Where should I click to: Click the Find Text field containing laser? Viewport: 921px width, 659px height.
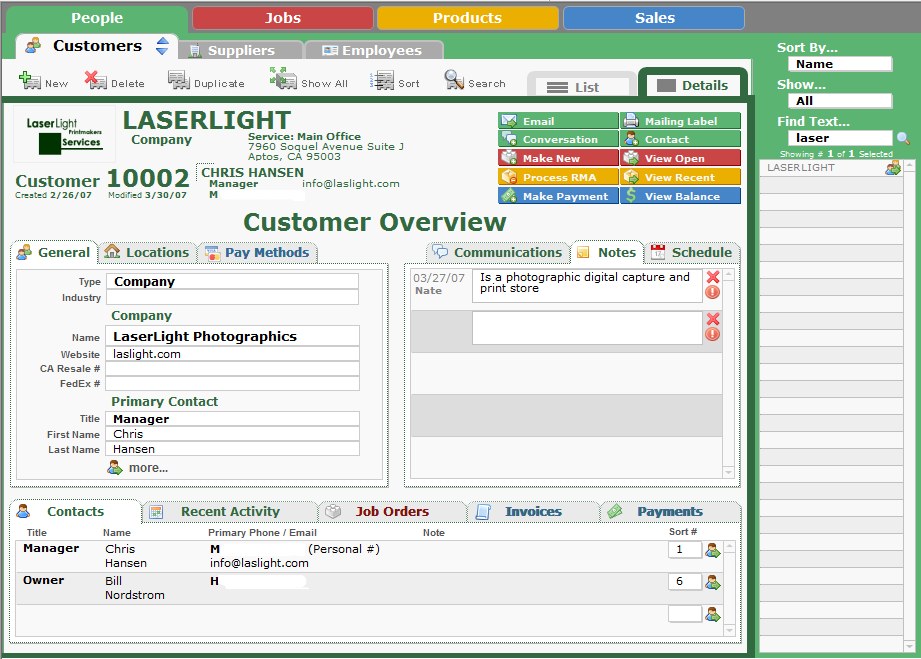840,138
